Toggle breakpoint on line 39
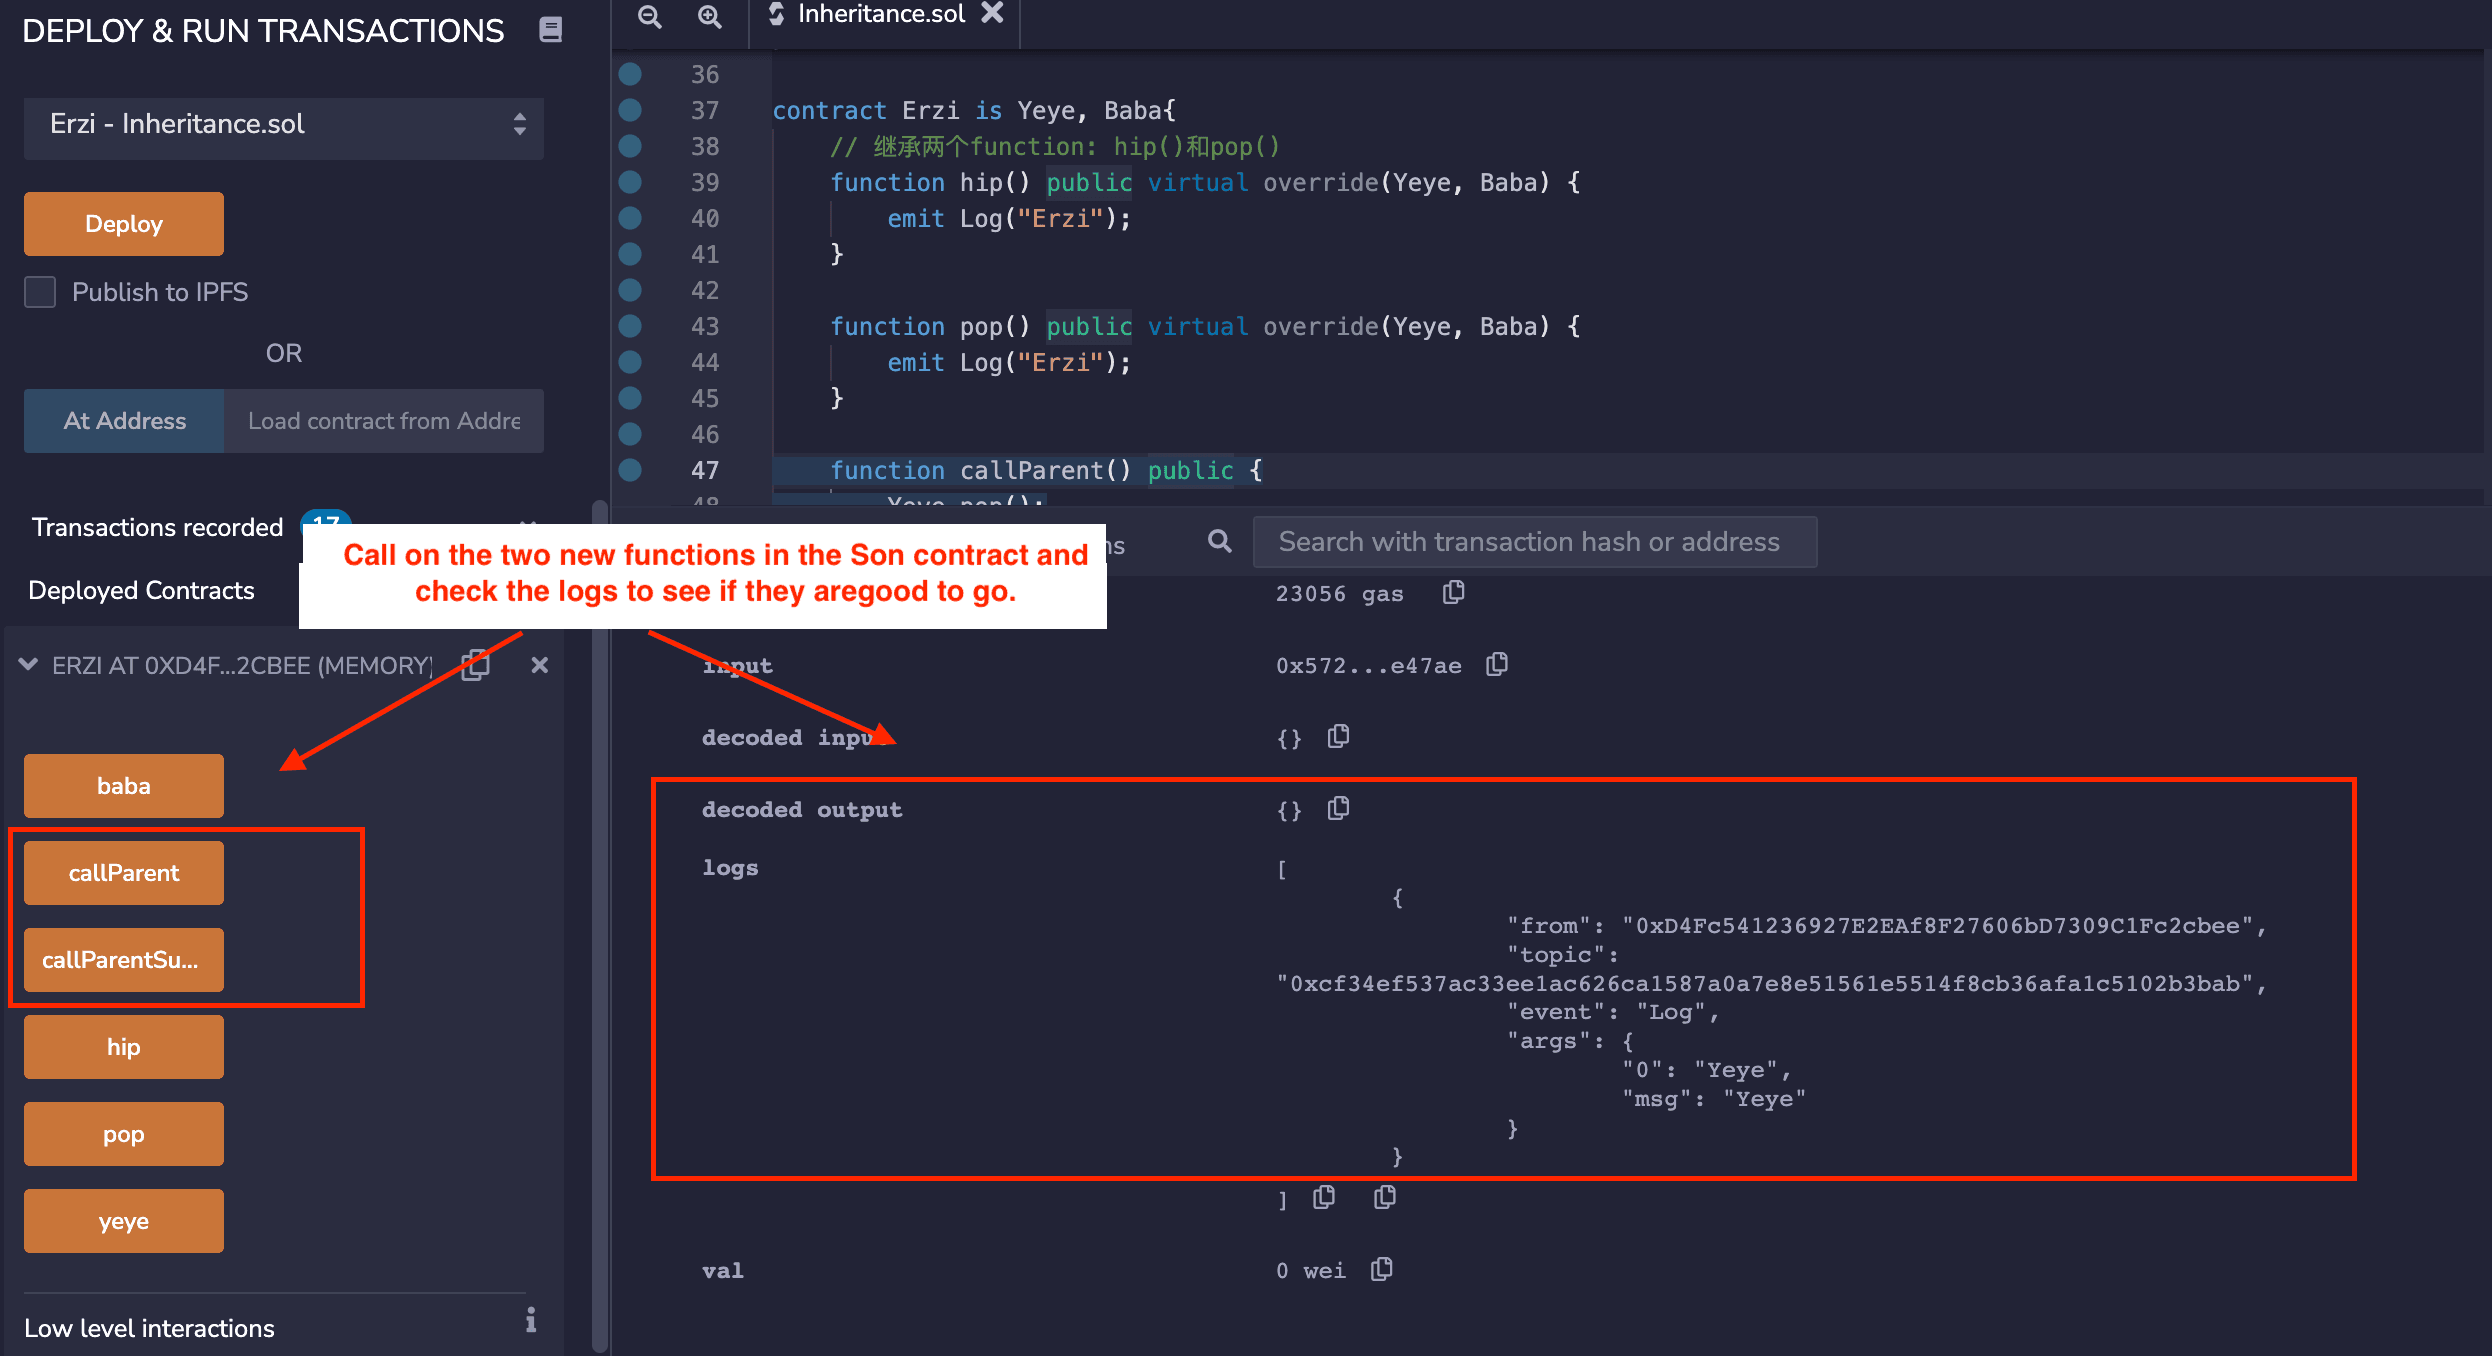2492x1356 pixels. (630, 182)
